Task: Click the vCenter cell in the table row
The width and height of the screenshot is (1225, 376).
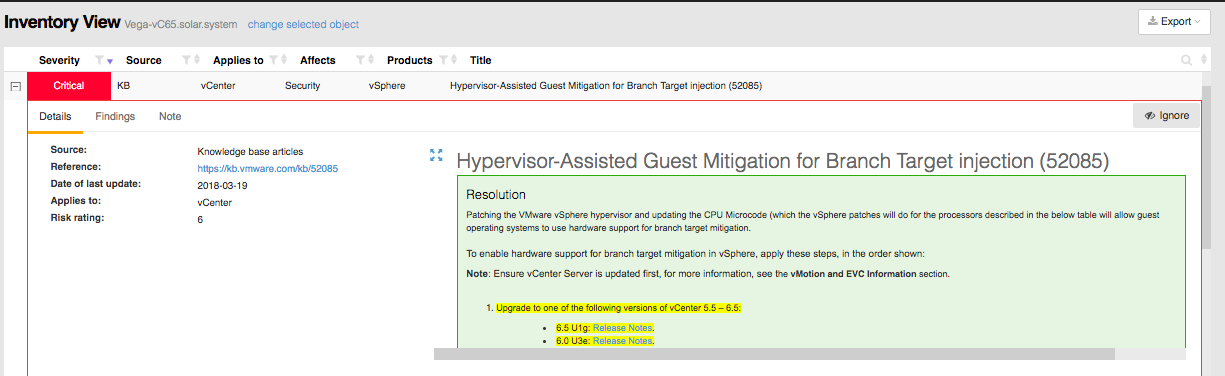Action: tap(218, 86)
